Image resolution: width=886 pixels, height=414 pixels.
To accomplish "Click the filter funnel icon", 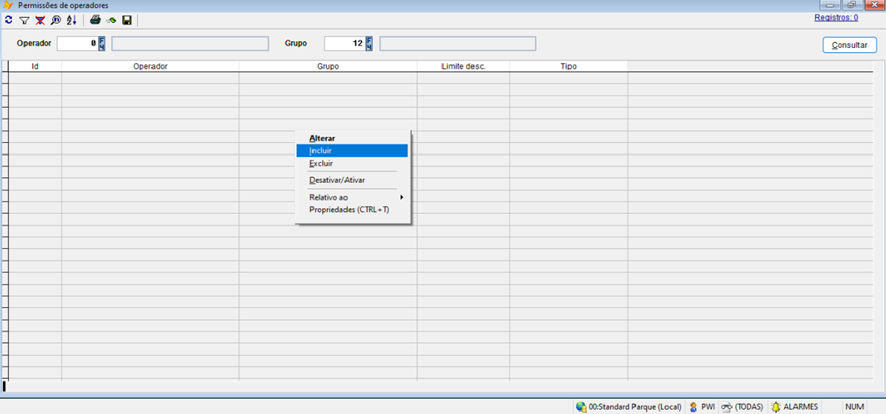I will click(x=24, y=20).
